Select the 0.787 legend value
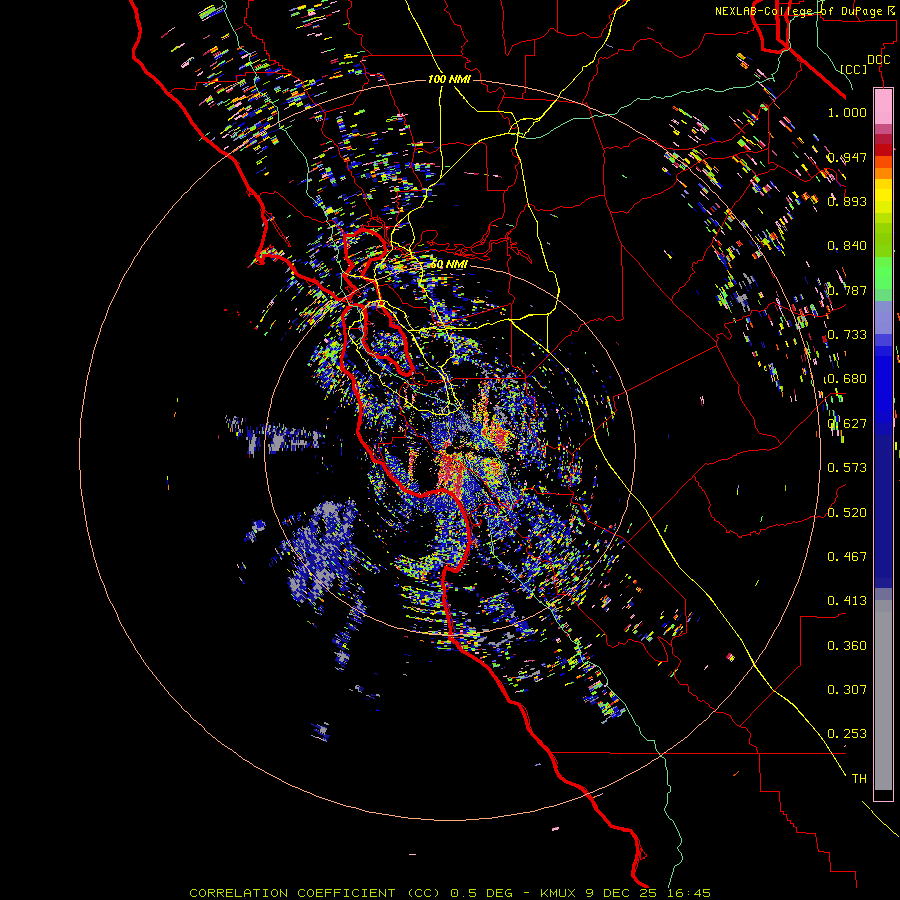This screenshot has height=900, width=900. click(847, 290)
